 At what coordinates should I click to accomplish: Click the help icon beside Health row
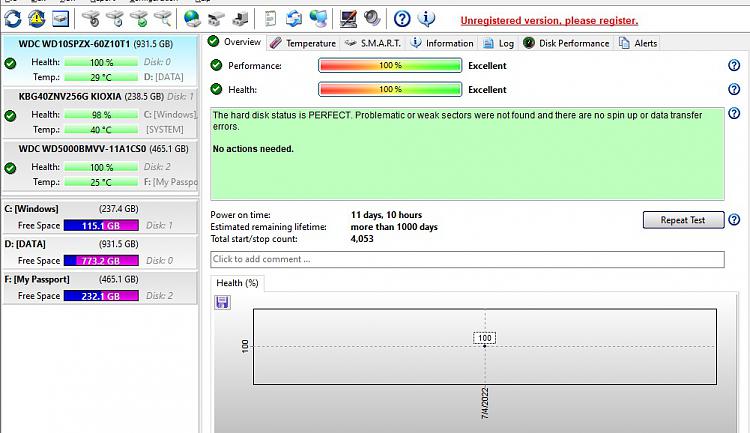click(734, 89)
